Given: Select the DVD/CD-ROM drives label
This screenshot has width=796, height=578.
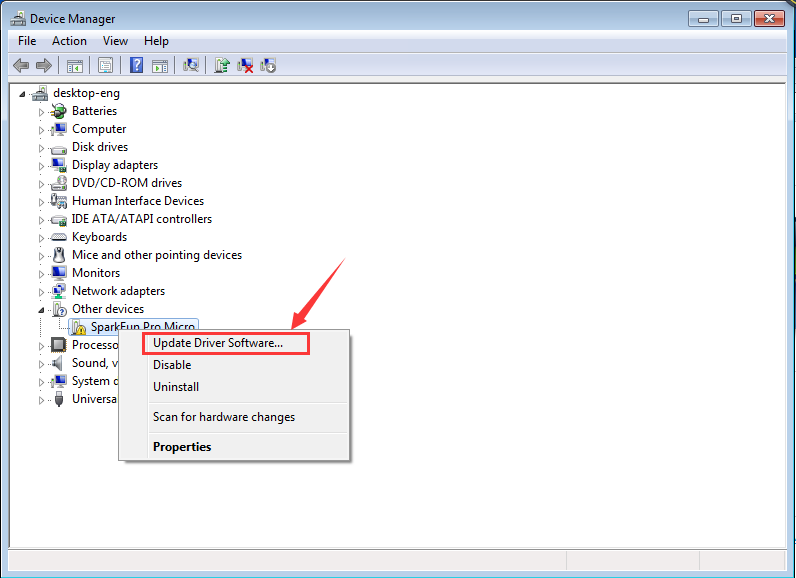Looking at the screenshot, I should 127,183.
